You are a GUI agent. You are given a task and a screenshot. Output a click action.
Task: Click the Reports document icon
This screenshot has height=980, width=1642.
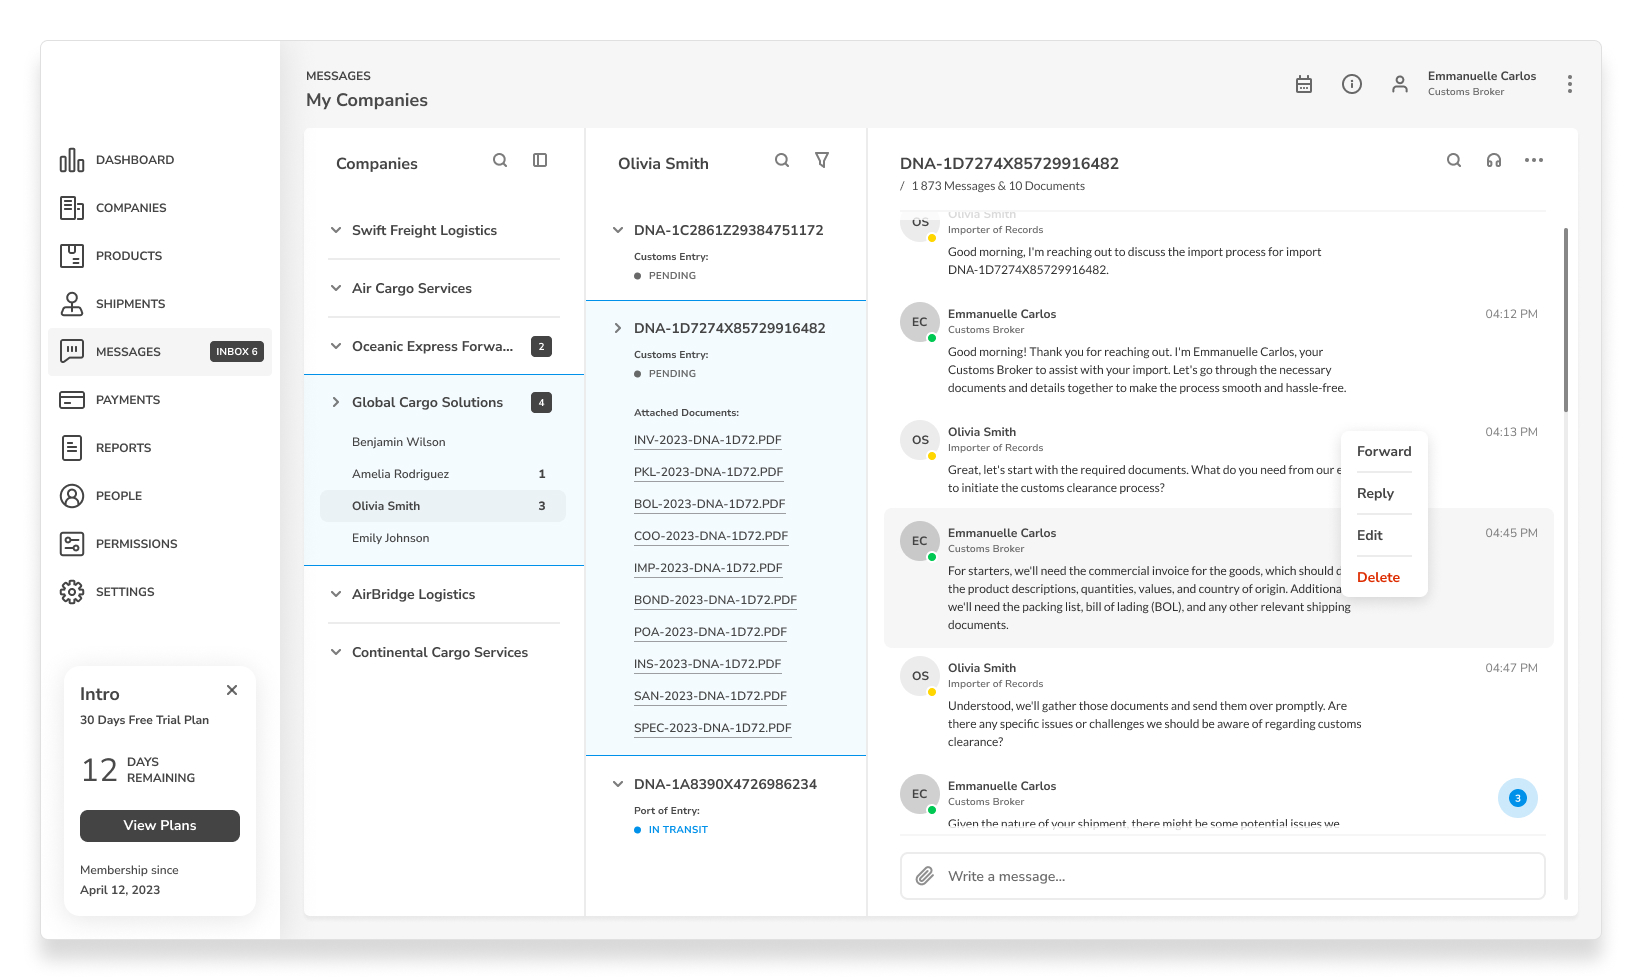point(72,448)
